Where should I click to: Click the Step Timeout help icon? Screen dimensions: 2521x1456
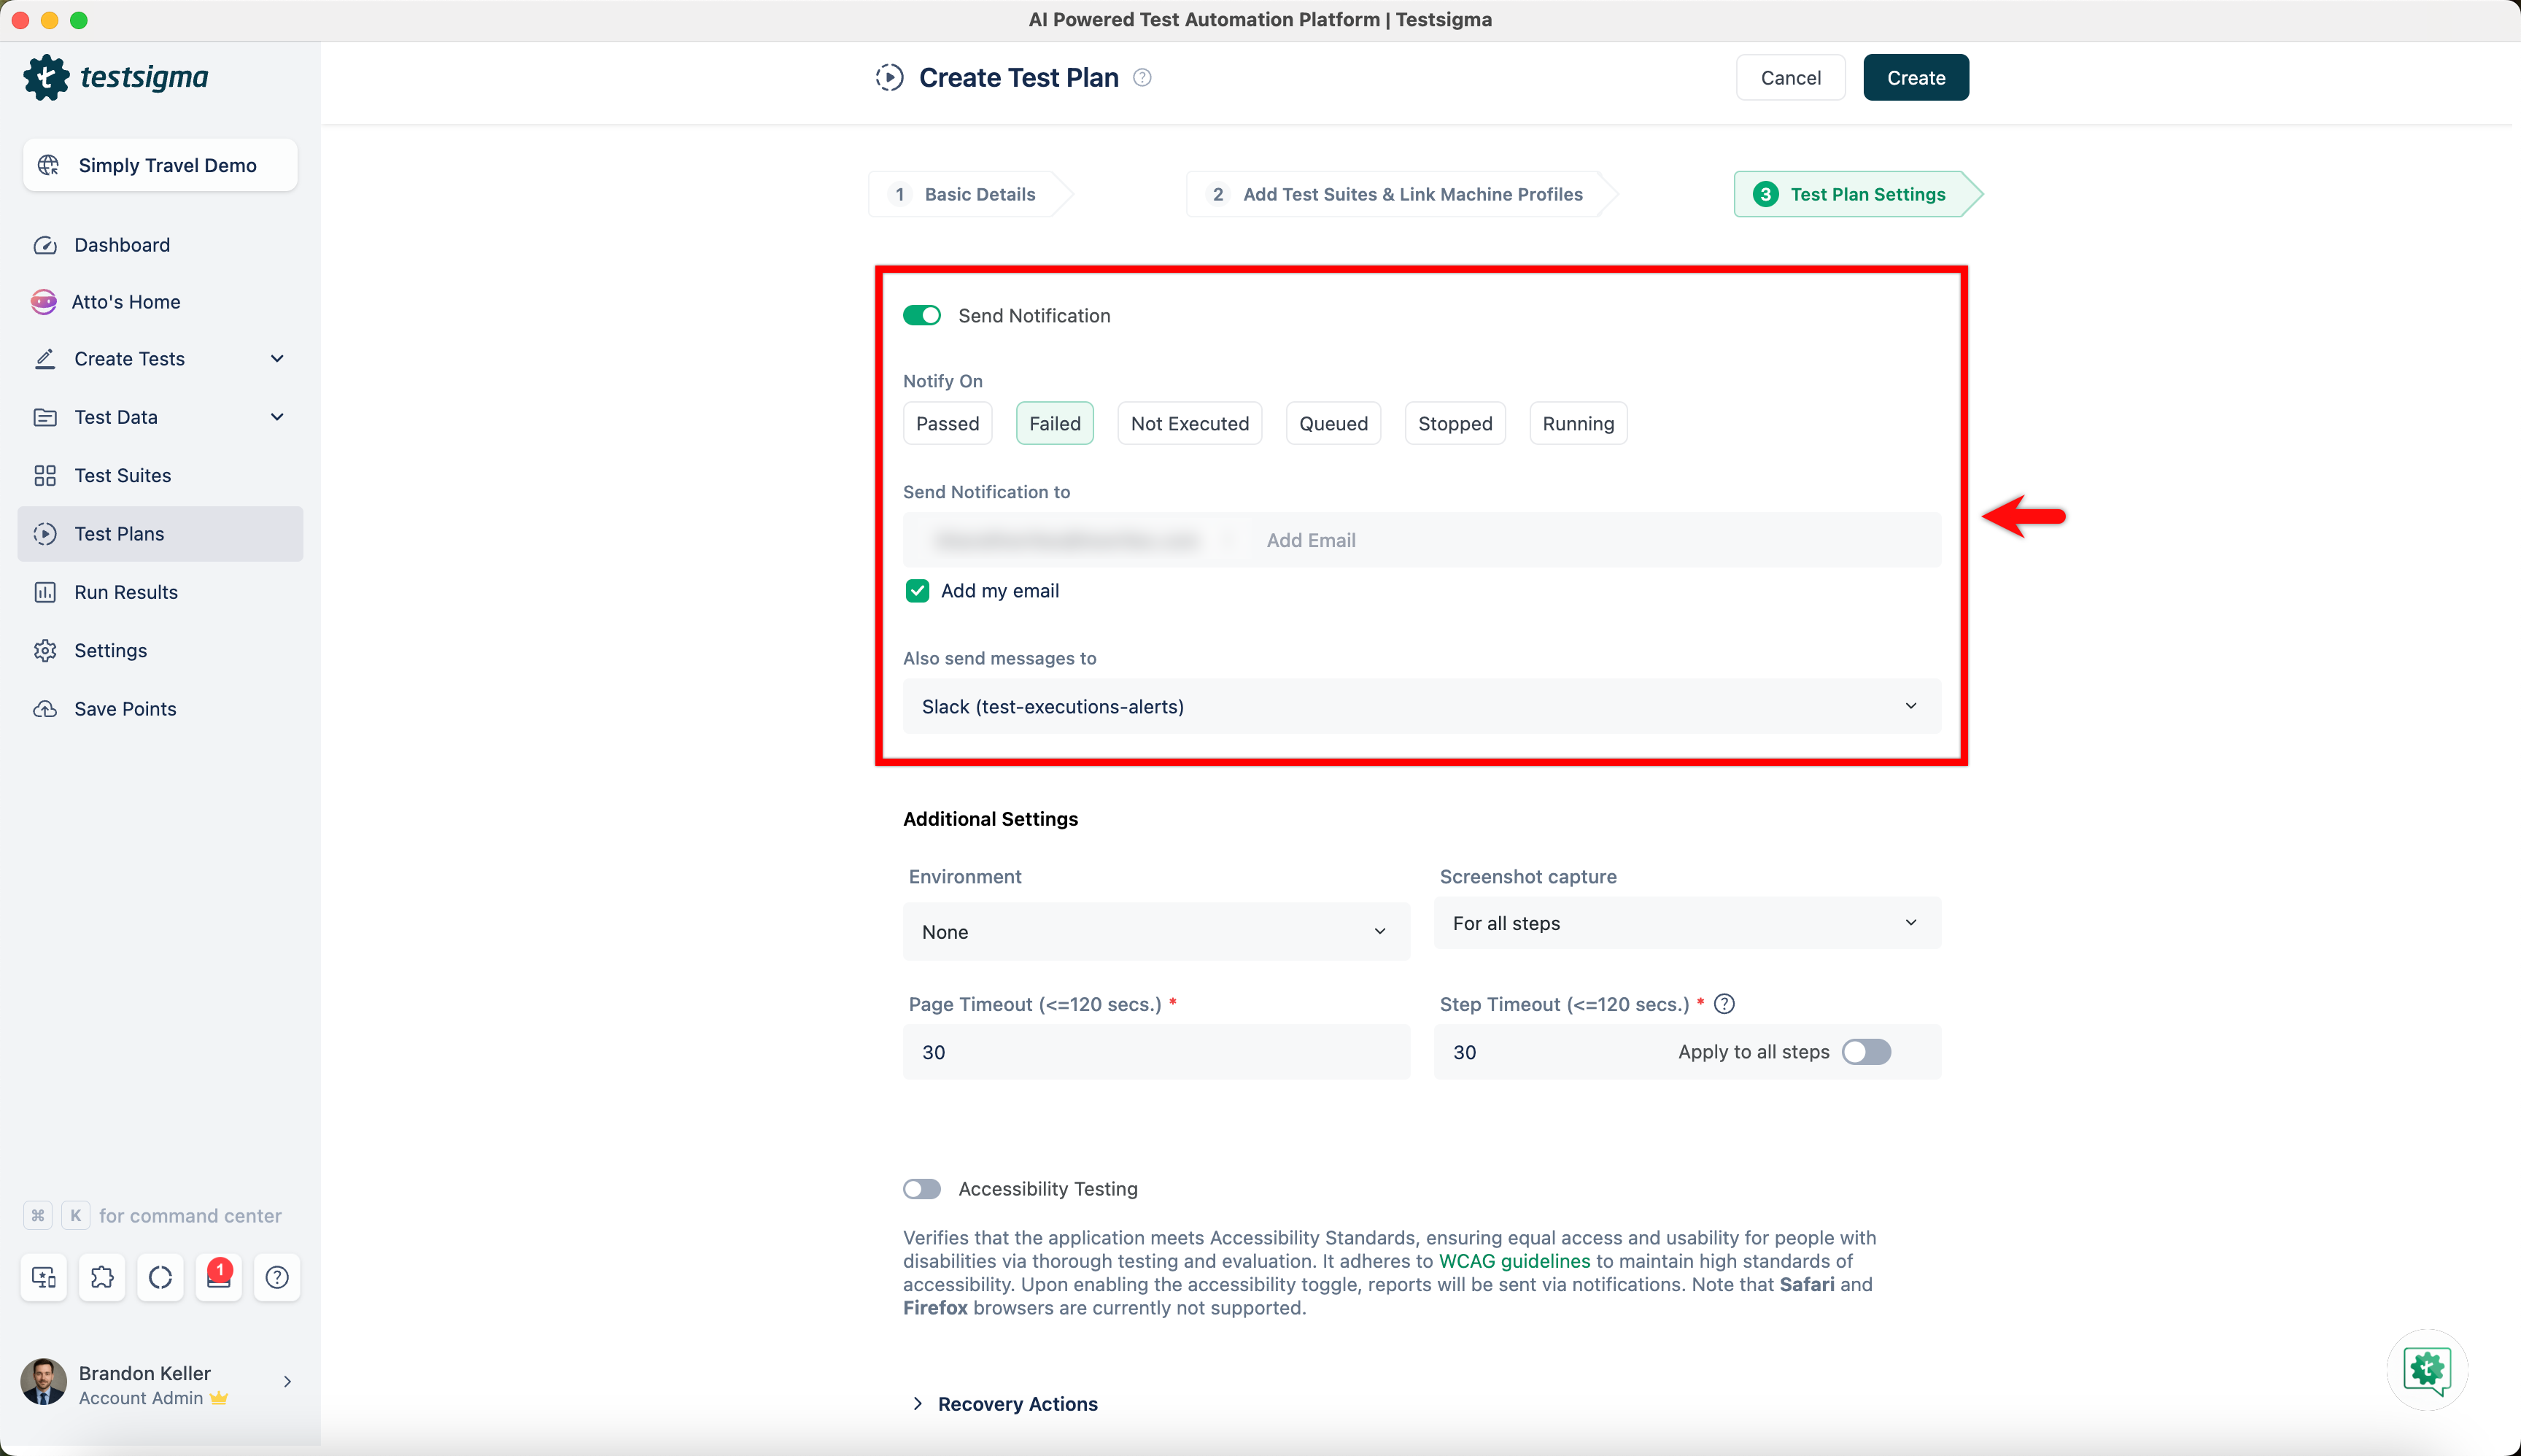[1724, 1004]
